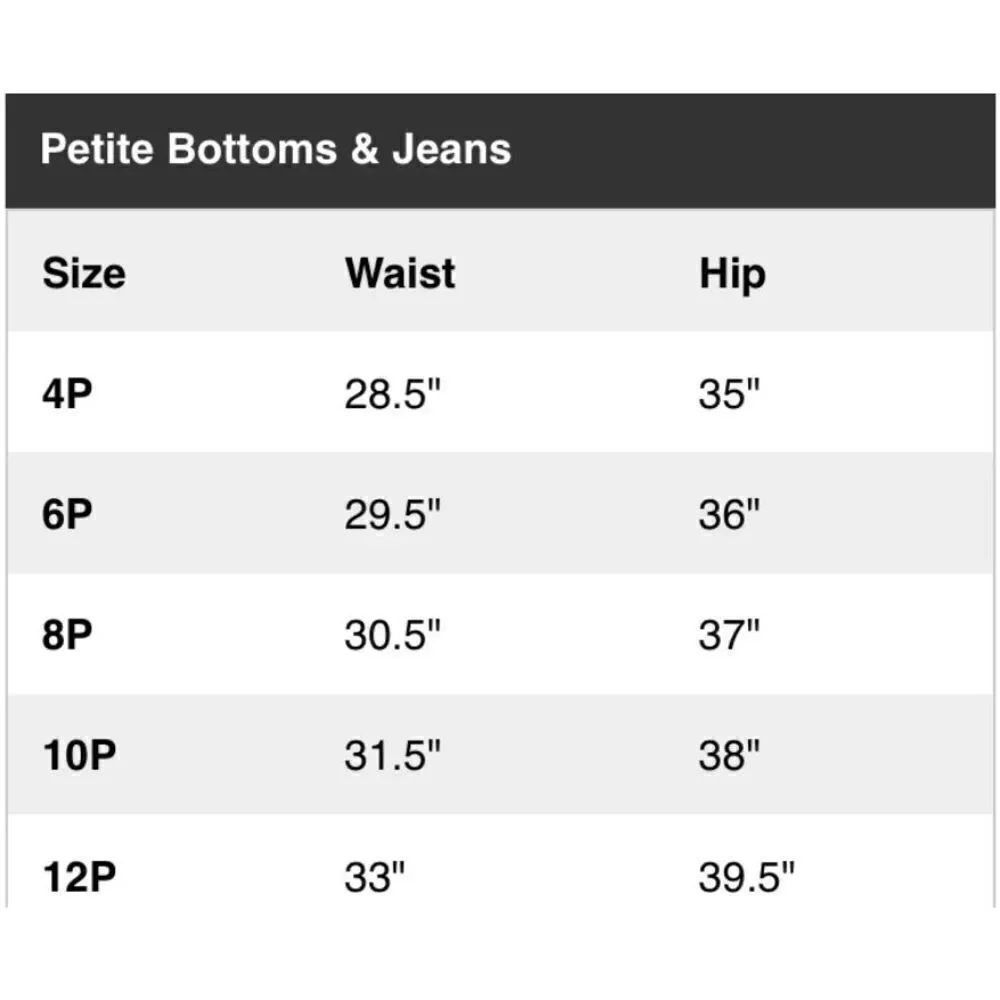Click the 6P size label
This screenshot has height=1000, width=1000.
coord(67,515)
